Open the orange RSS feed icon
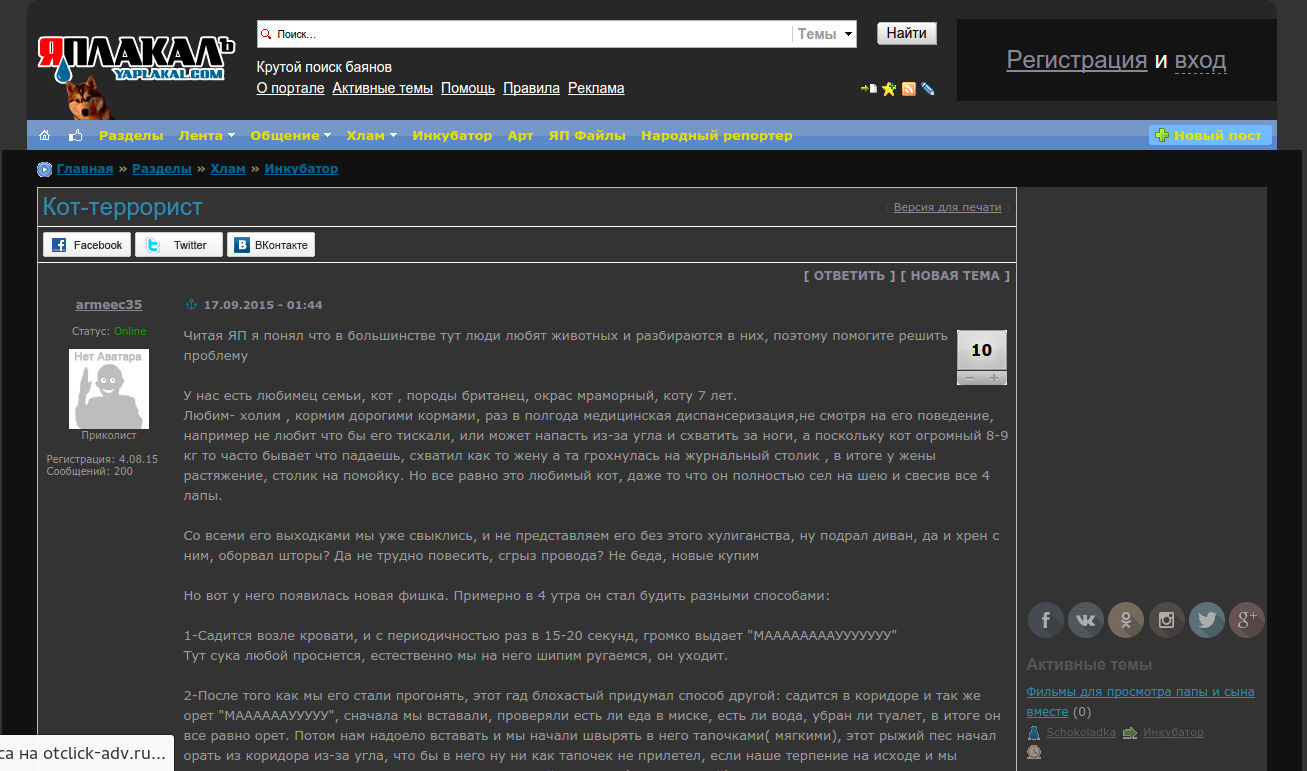The width and height of the screenshot is (1307, 771). 909,89
